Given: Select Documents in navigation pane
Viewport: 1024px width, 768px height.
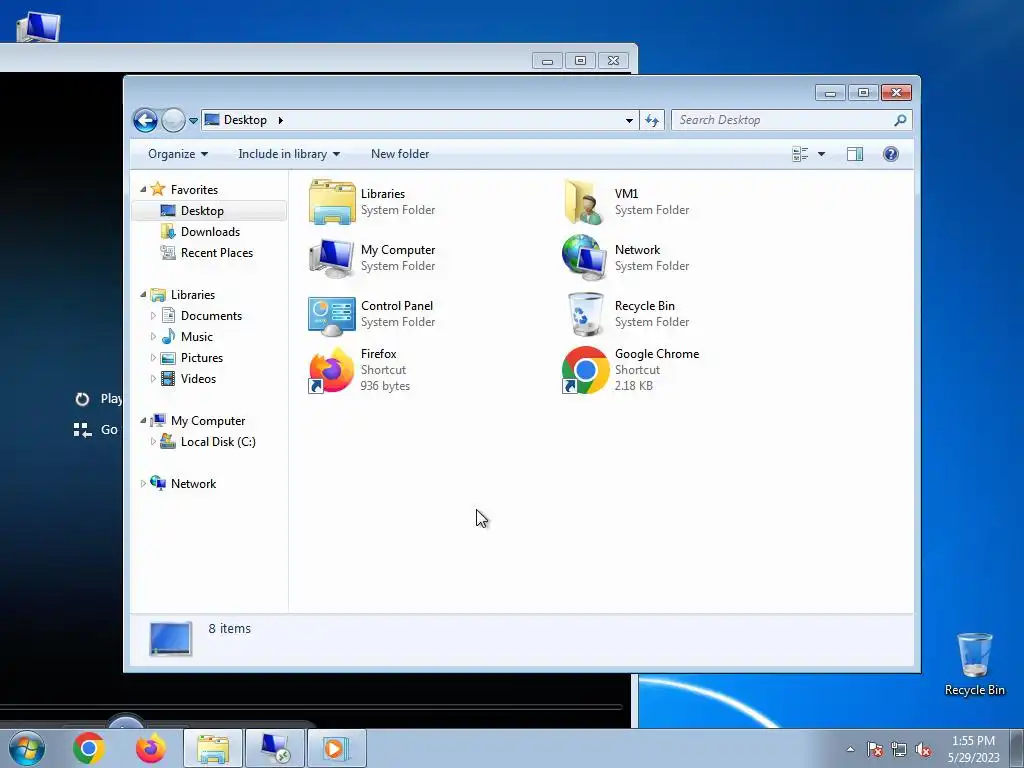Looking at the screenshot, I should [211, 315].
